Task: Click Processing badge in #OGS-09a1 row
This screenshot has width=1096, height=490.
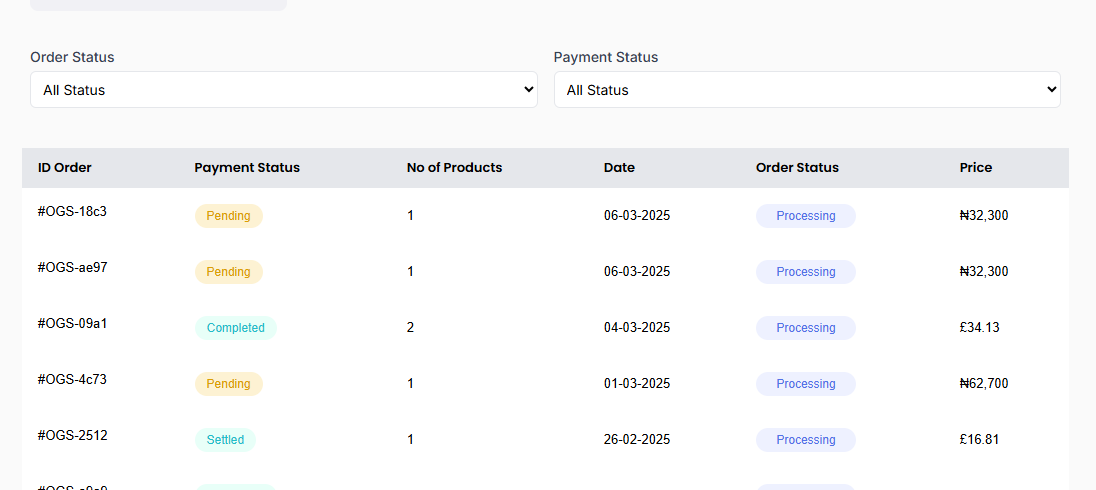Action: point(805,328)
